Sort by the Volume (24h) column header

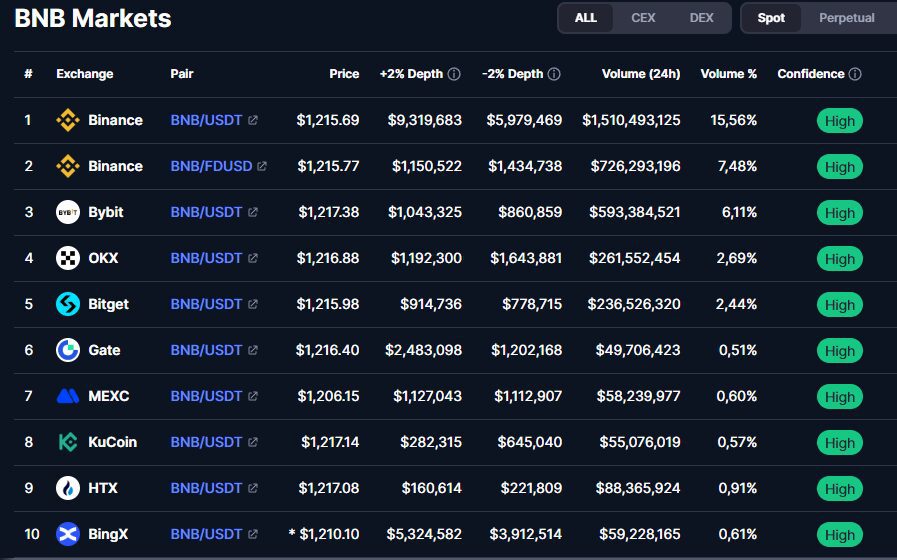(641, 74)
